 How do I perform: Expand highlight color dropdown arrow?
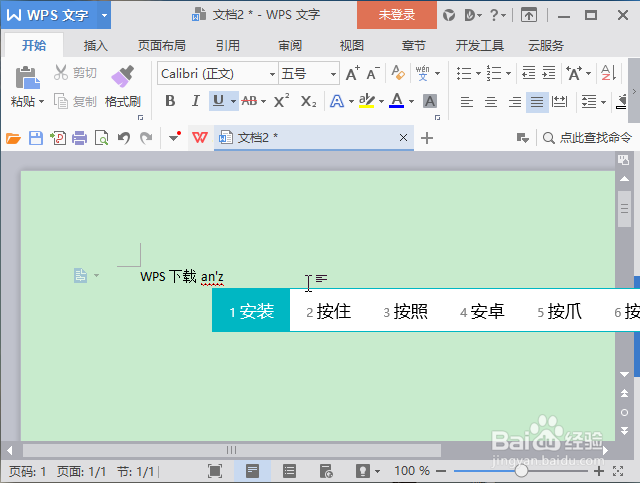[x=381, y=101]
